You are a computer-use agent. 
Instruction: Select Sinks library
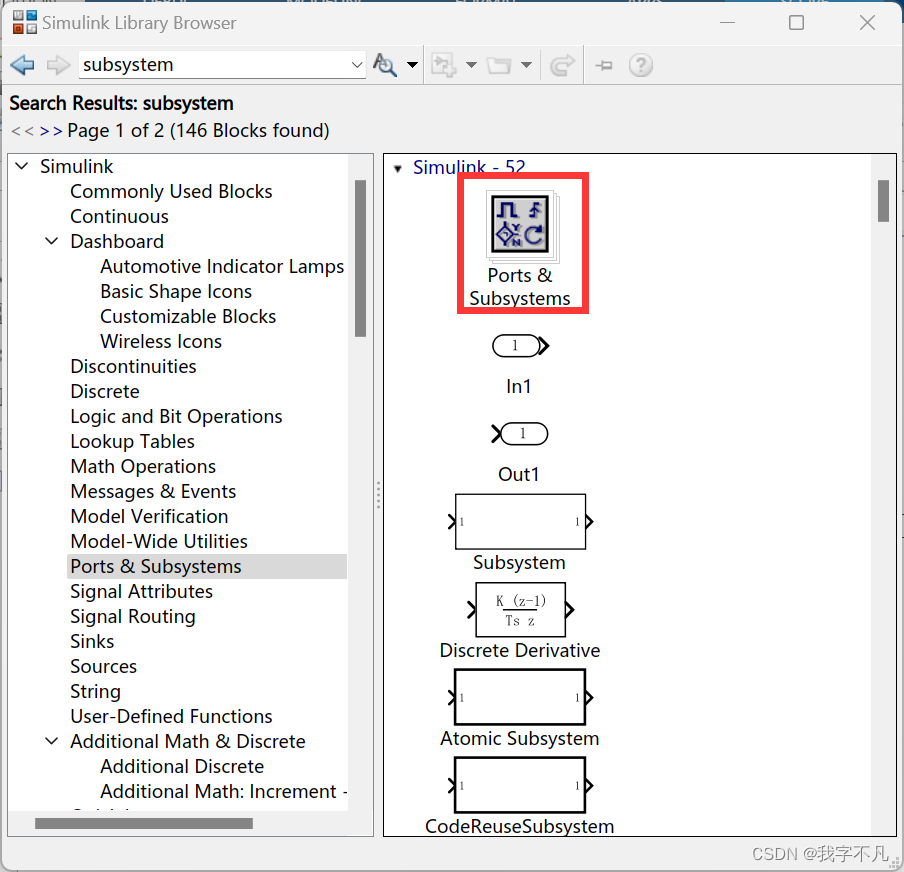pyautogui.click(x=92, y=641)
